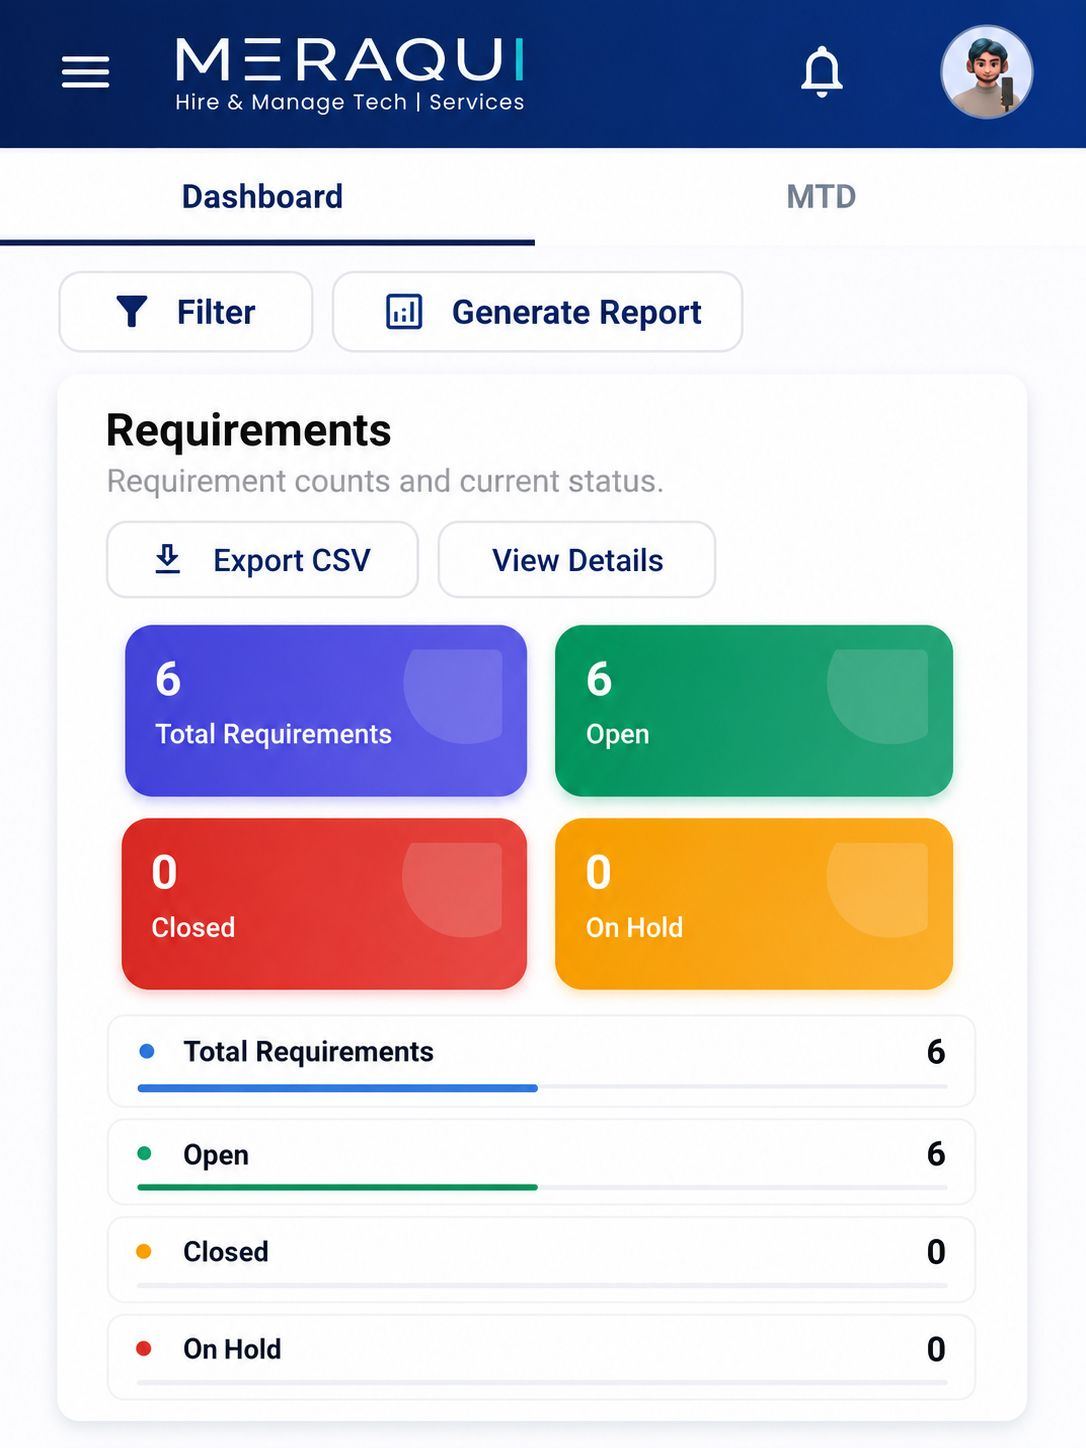Open the user profile avatar
Image resolution: width=1086 pixels, height=1448 pixels.
986,72
